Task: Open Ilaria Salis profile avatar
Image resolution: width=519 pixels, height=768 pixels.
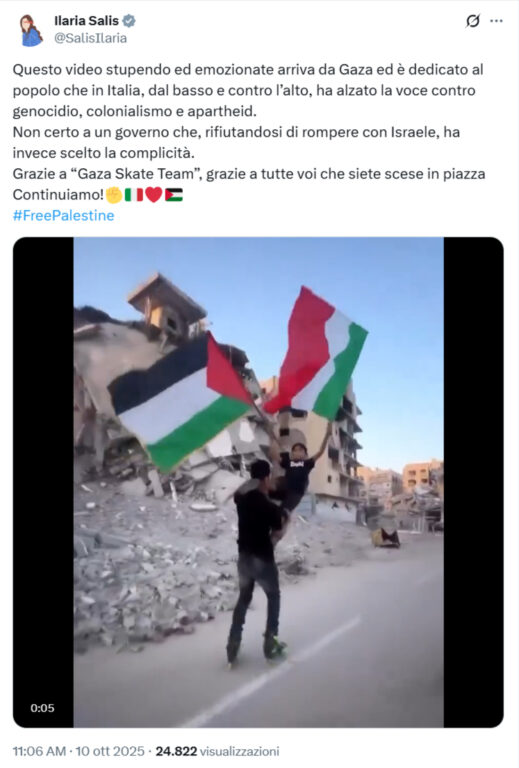Action: [31, 30]
